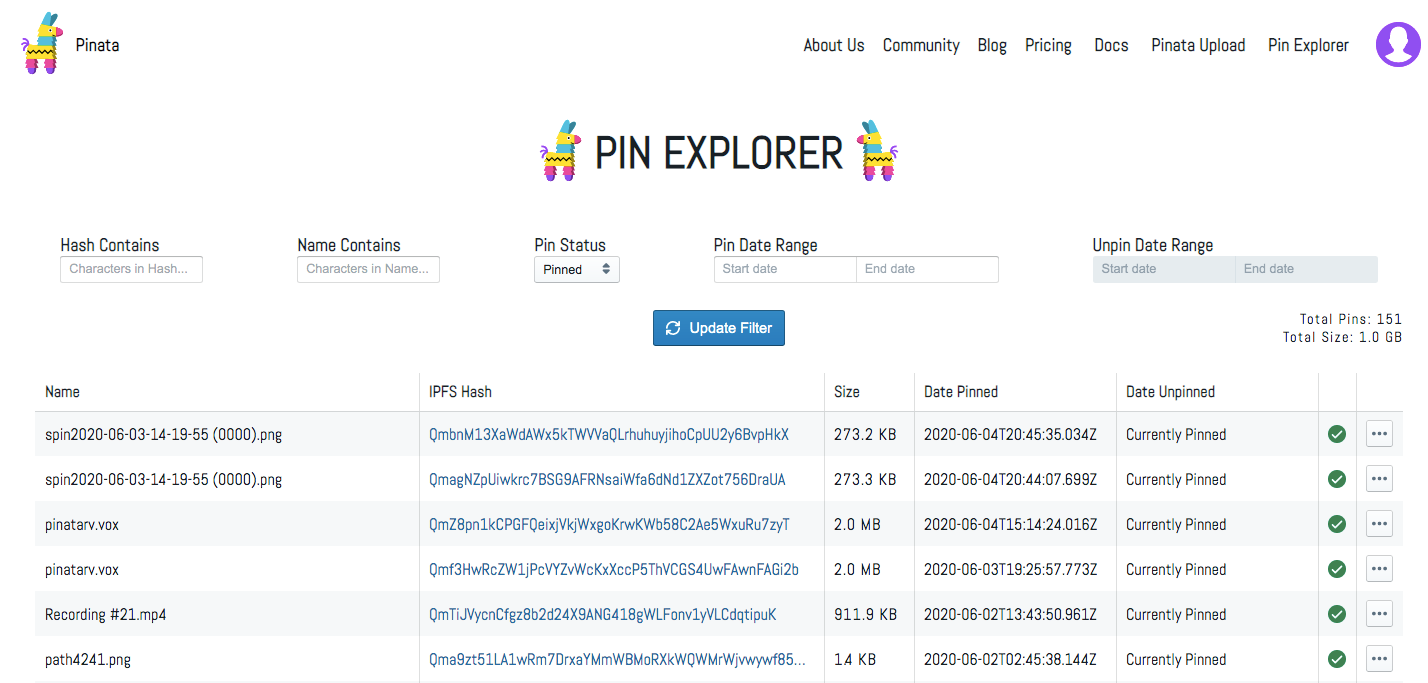The image size is (1428, 683).
Task: Click Unpin Date Range end date field
Action: tap(1306, 269)
